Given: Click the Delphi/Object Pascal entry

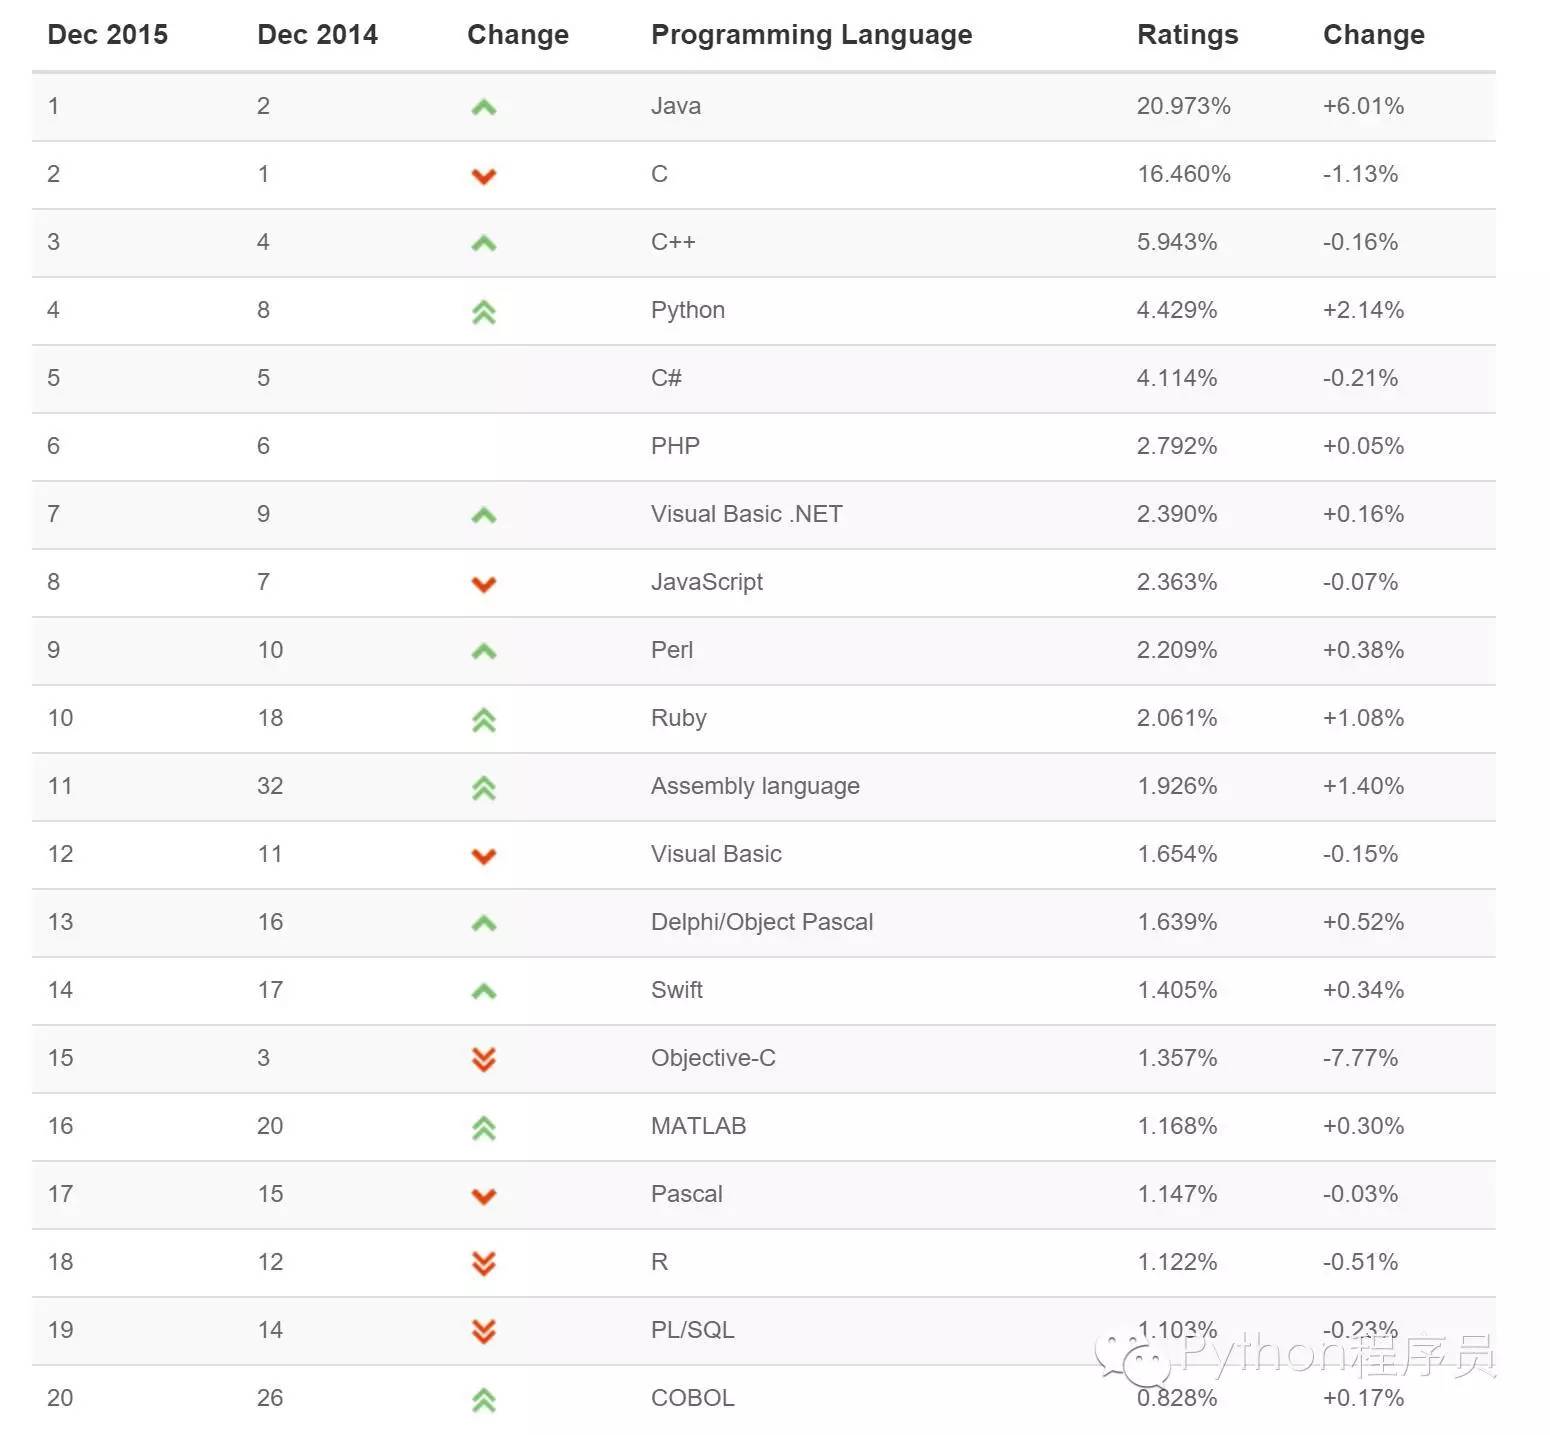Looking at the screenshot, I should click(x=762, y=922).
